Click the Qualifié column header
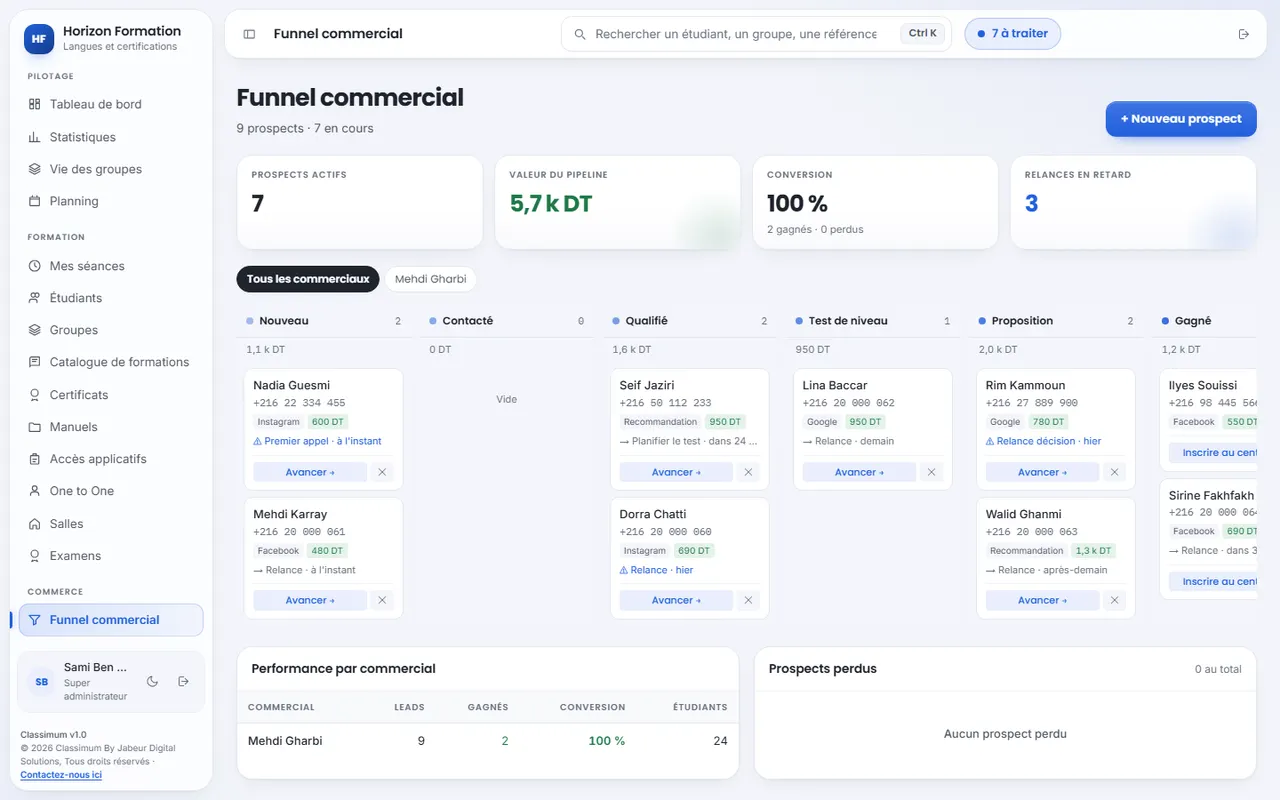Viewport: 1280px width, 800px height. point(689,321)
